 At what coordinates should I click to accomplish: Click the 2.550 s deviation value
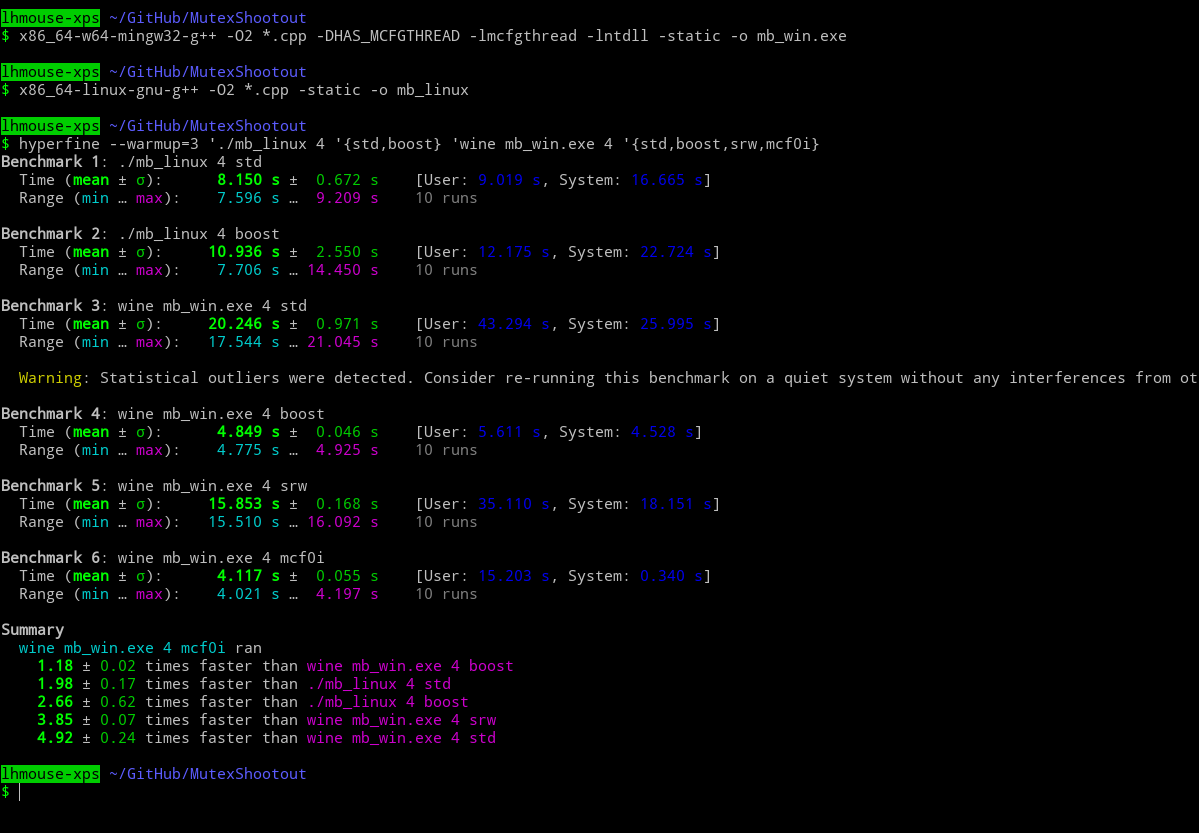click(347, 252)
